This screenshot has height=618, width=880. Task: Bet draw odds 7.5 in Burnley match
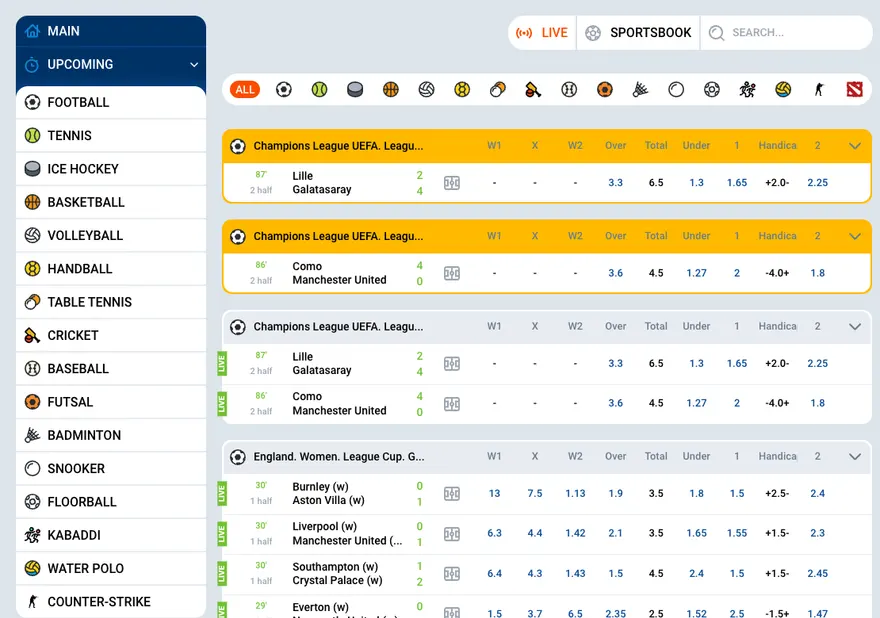535,493
